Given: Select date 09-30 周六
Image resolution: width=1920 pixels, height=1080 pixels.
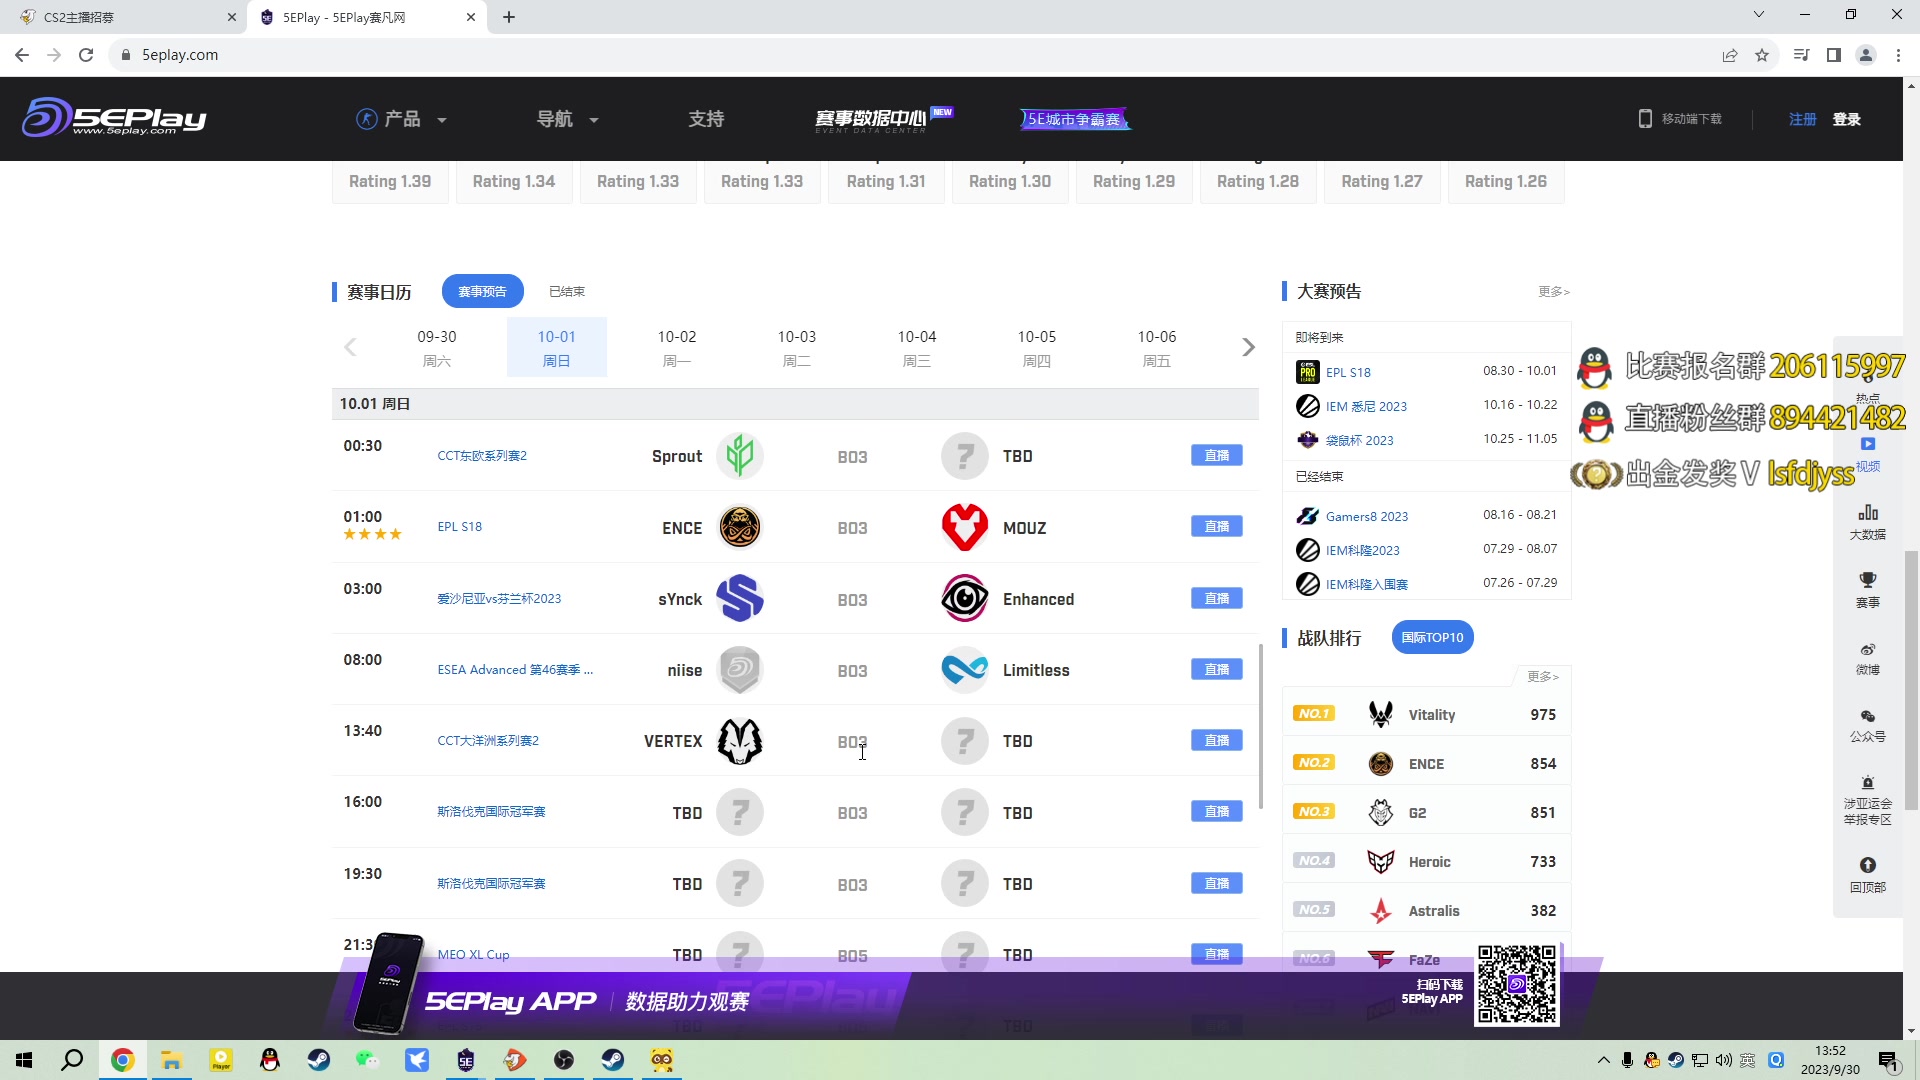Looking at the screenshot, I should (437, 347).
